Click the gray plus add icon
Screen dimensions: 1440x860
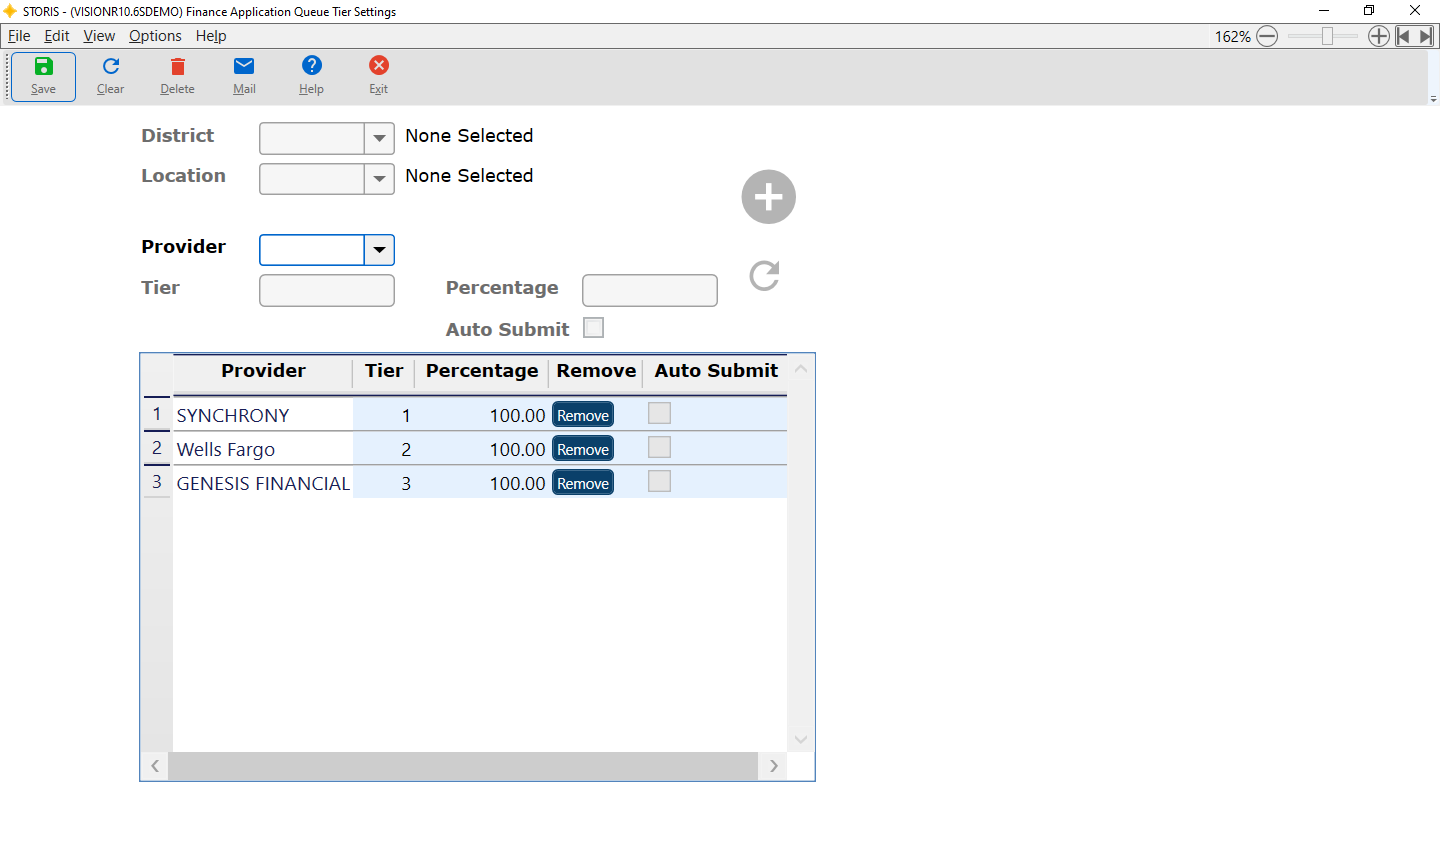click(768, 197)
